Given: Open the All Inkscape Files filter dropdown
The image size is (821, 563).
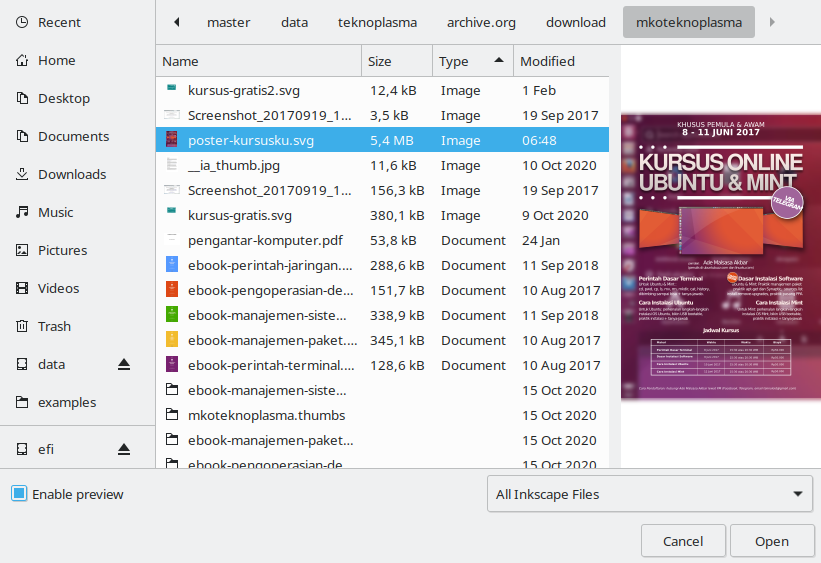Looking at the screenshot, I should click(650, 494).
